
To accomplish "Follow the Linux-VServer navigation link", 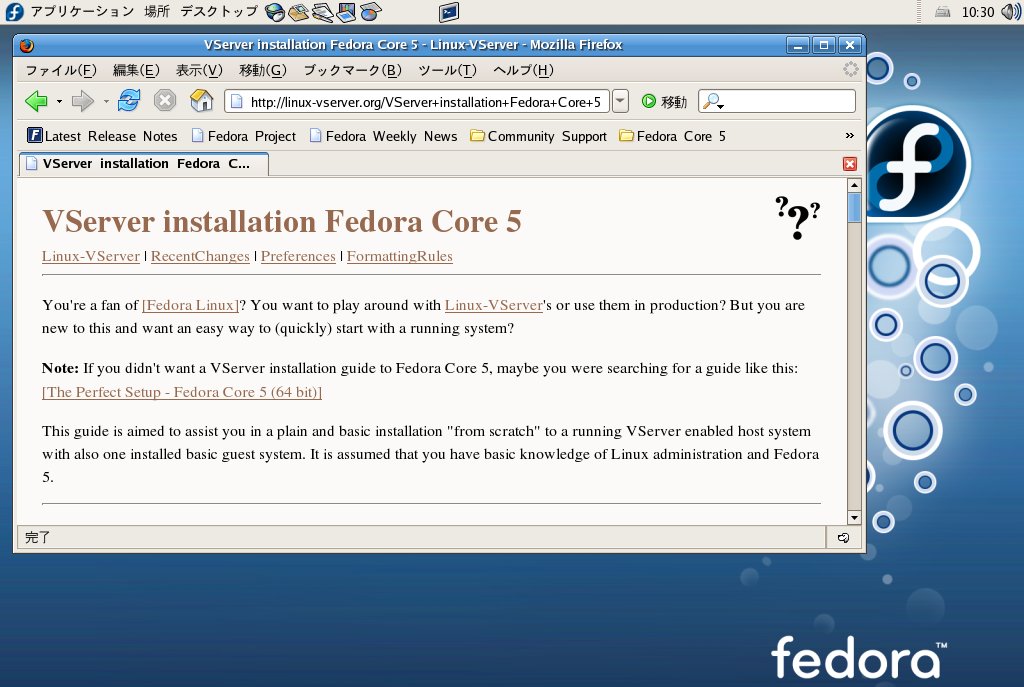I will click(91, 256).
